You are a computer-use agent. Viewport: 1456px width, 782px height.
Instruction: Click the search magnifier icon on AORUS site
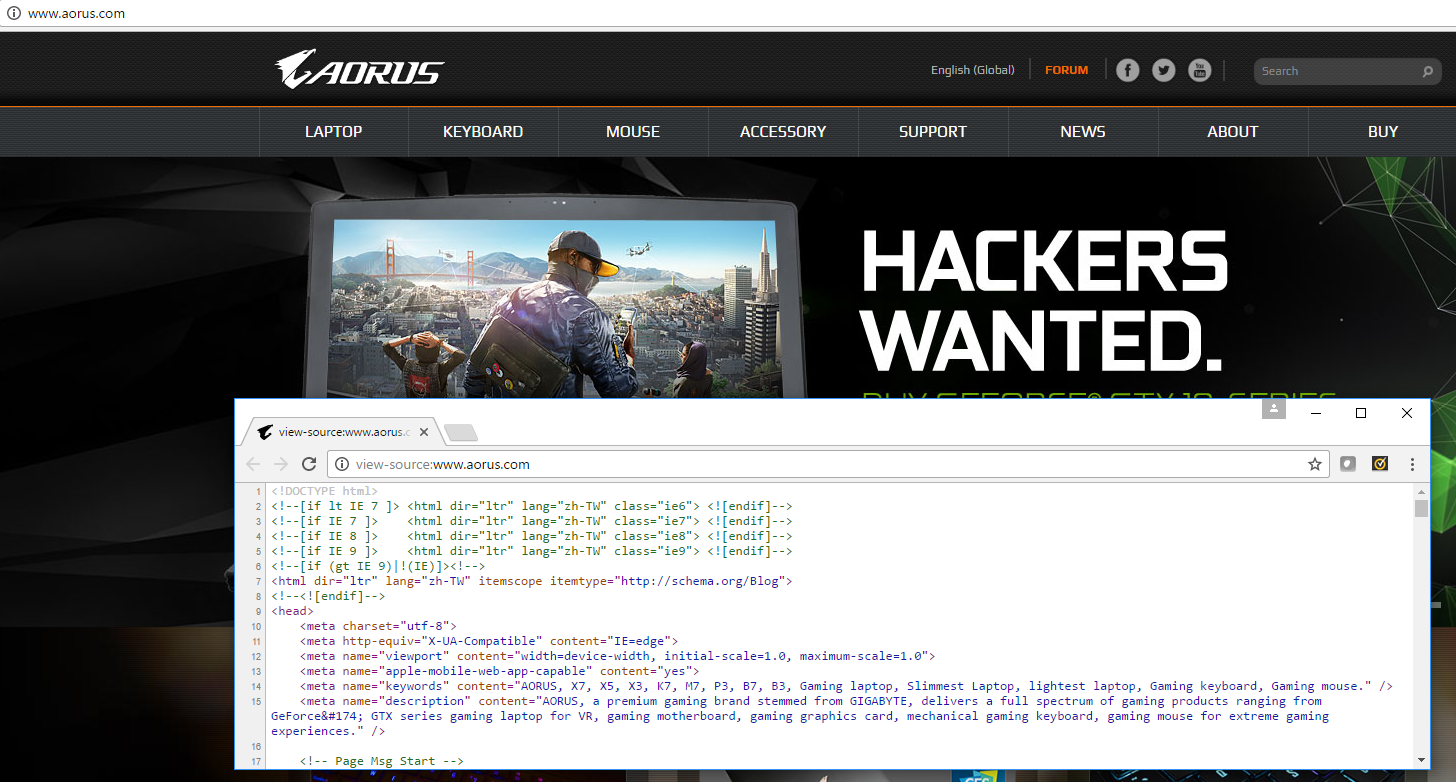[1427, 71]
